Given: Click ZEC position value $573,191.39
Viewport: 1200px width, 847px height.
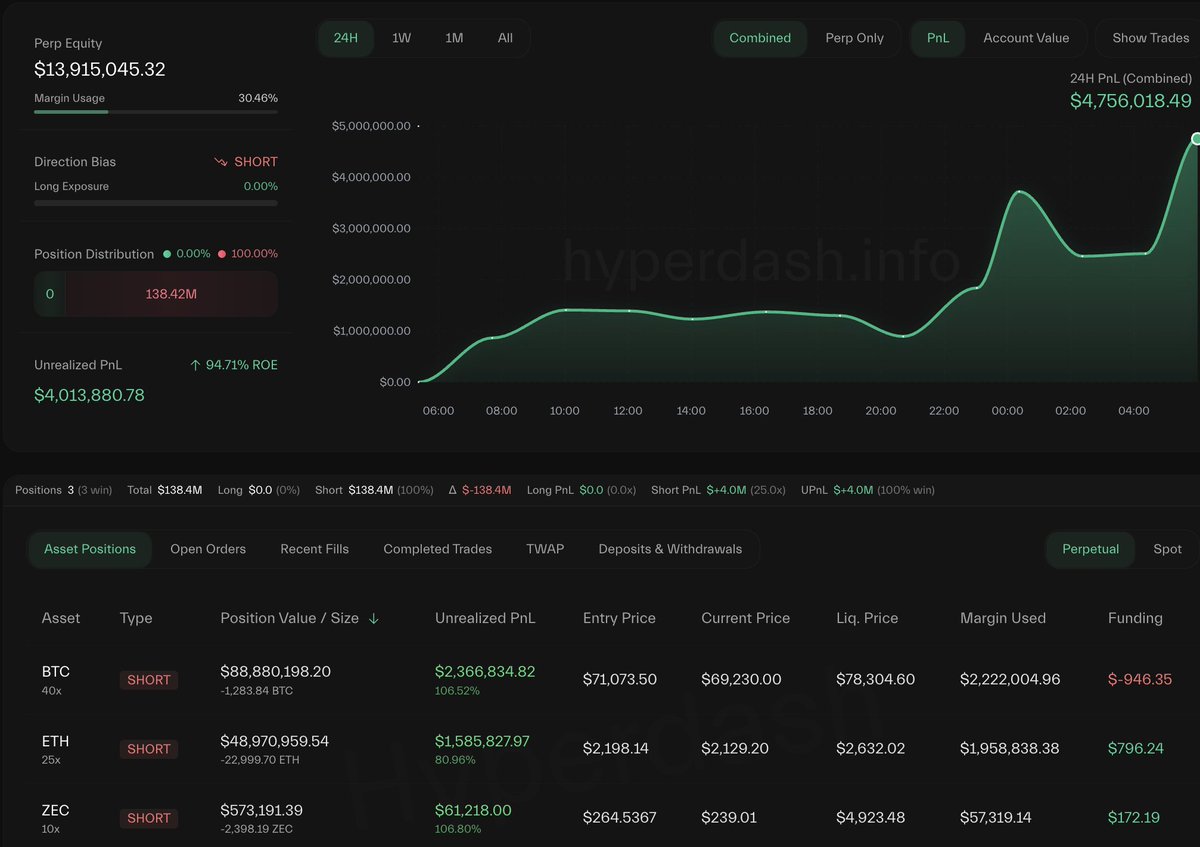Looking at the screenshot, I should 261,810.
